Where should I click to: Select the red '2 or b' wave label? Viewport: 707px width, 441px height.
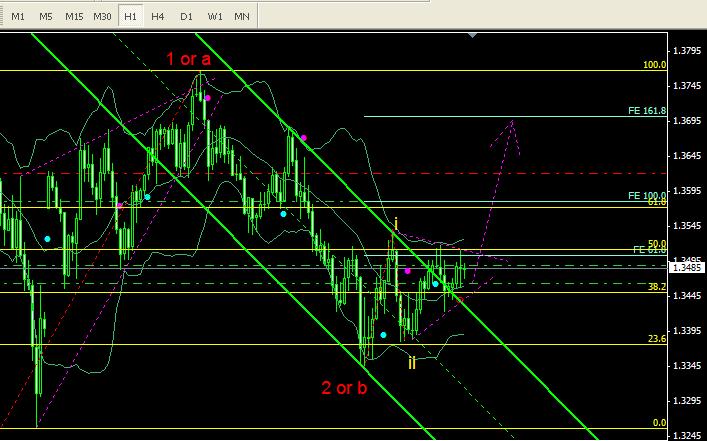coord(344,388)
